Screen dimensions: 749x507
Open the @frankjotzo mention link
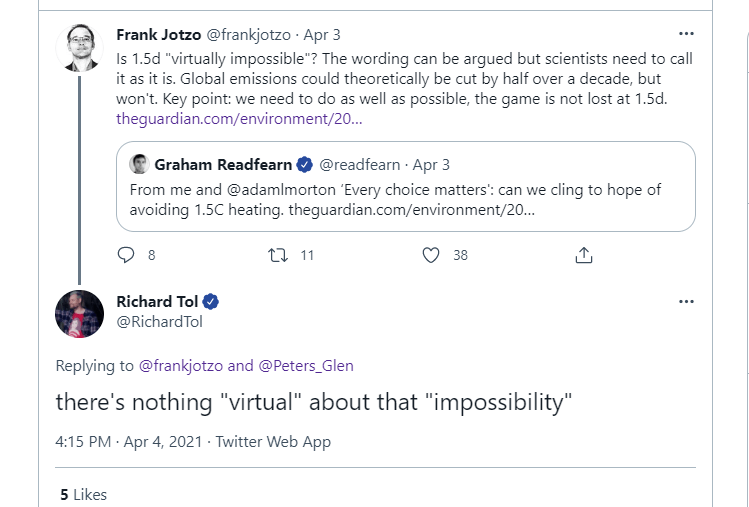[182, 365]
